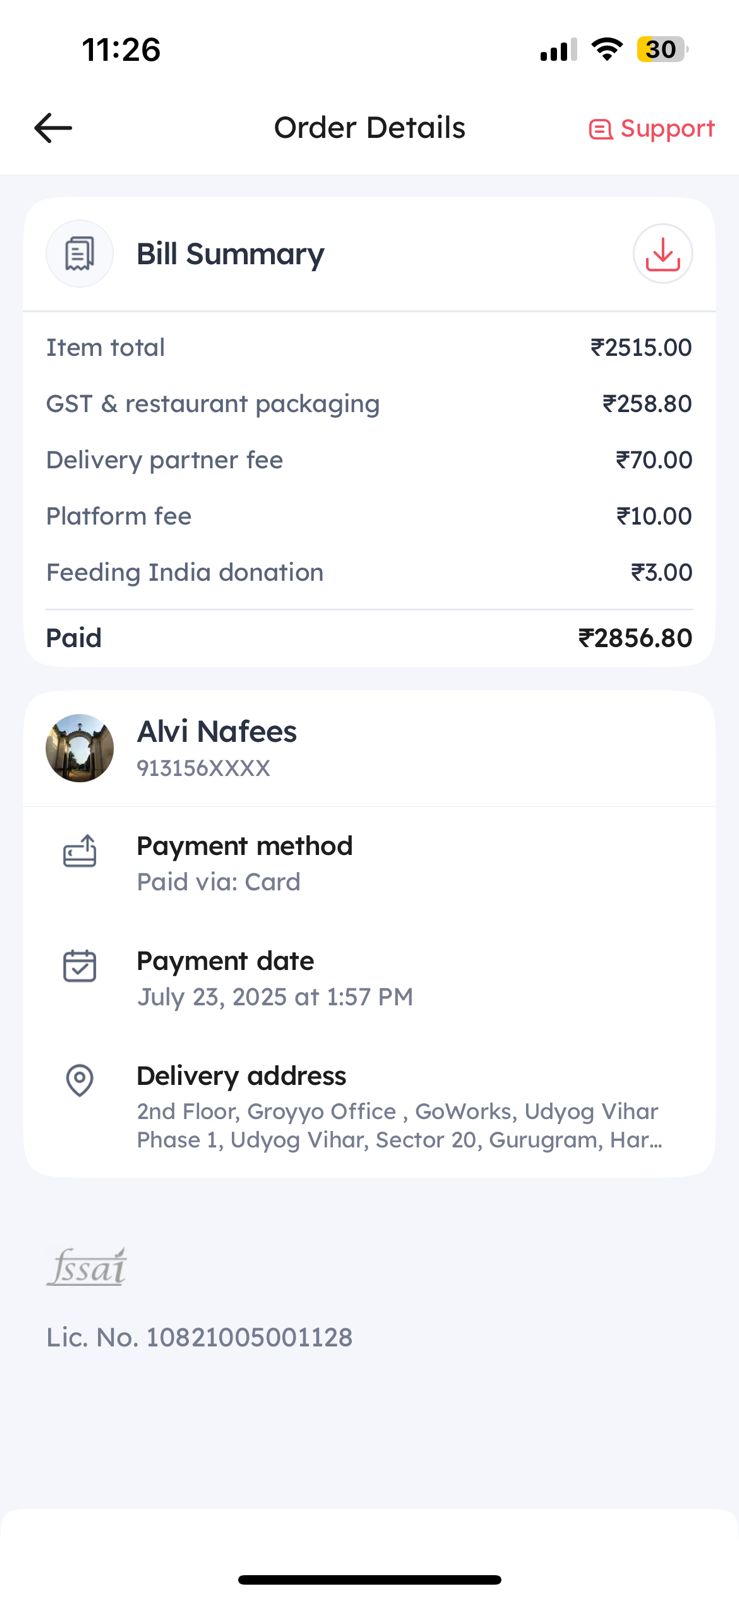Viewport: 739px width, 1600px height.
Task: Tap the fssai logo
Action: point(87,1267)
